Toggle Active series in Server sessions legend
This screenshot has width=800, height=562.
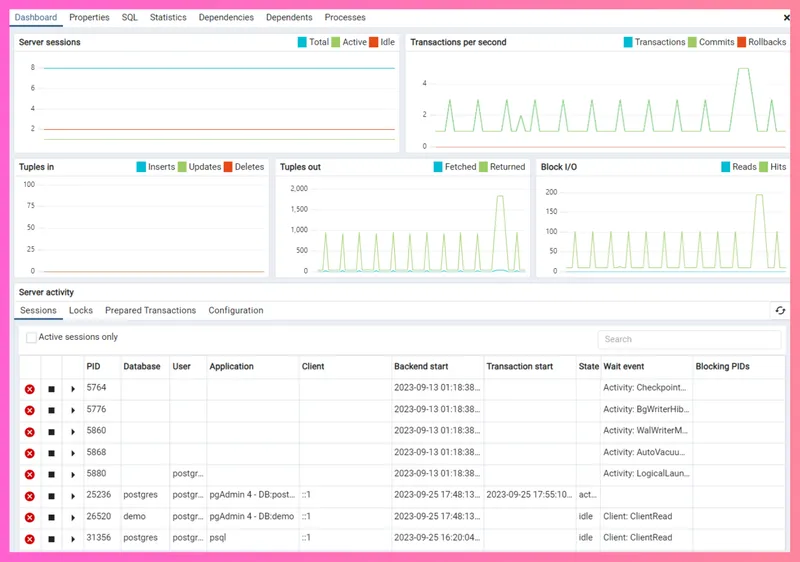336,42
